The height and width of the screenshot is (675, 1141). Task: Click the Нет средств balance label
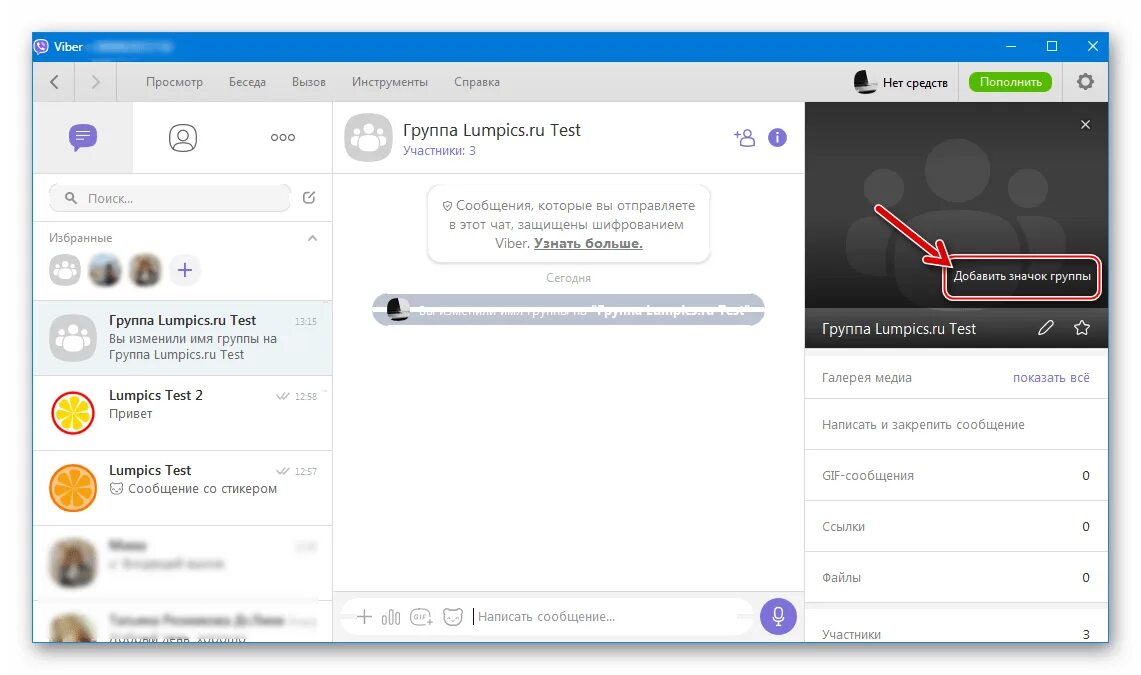[x=915, y=82]
